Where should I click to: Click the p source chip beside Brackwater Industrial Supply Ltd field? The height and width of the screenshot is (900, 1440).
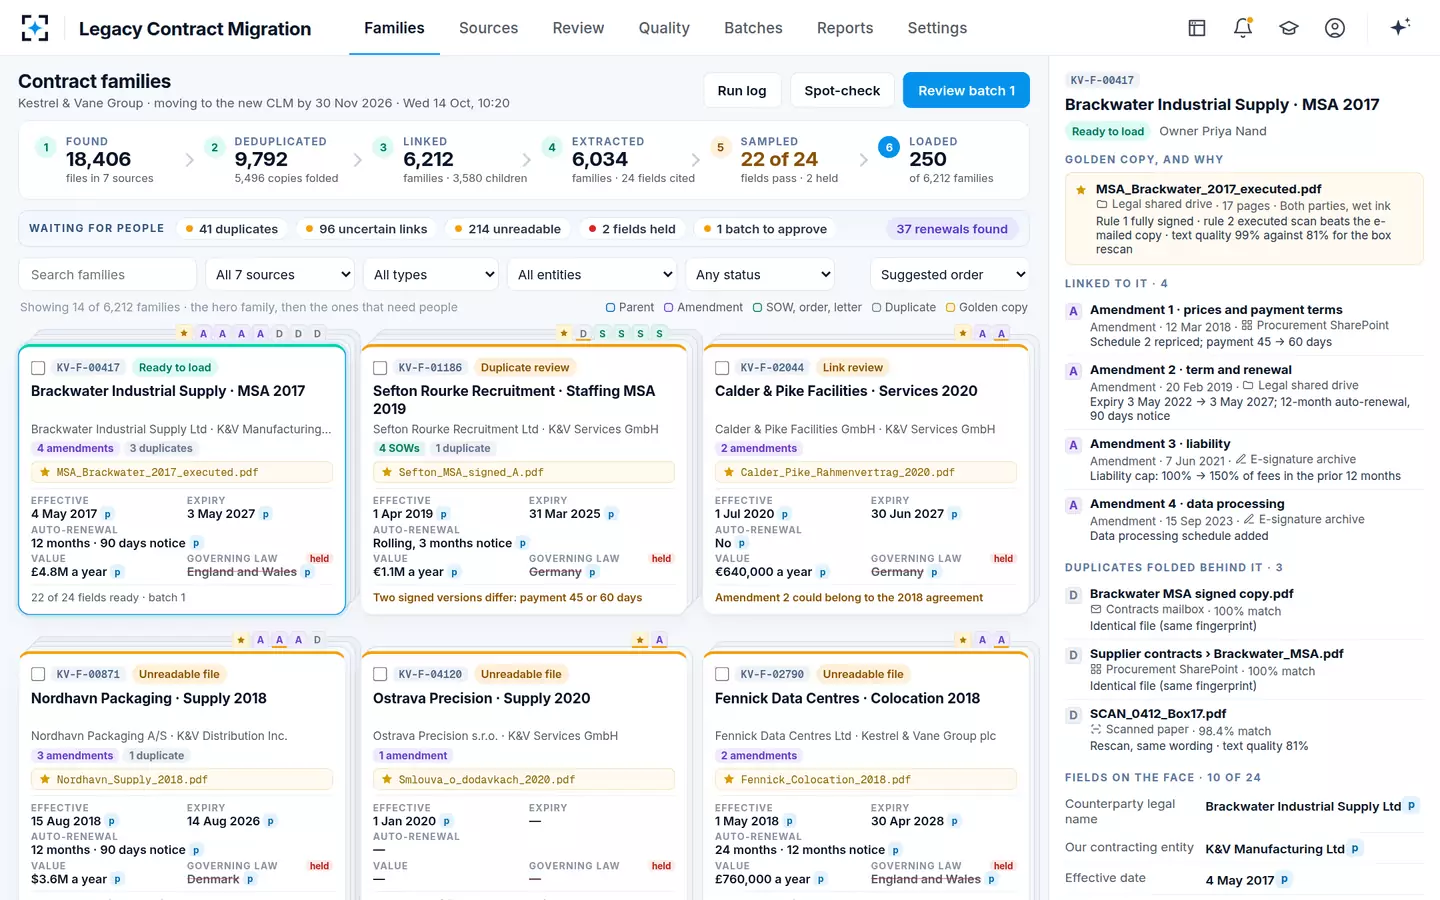click(x=1411, y=806)
